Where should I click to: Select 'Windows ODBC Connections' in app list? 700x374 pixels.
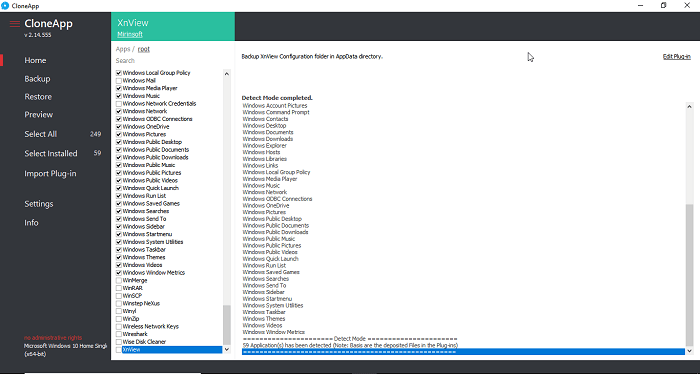[157, 119]
